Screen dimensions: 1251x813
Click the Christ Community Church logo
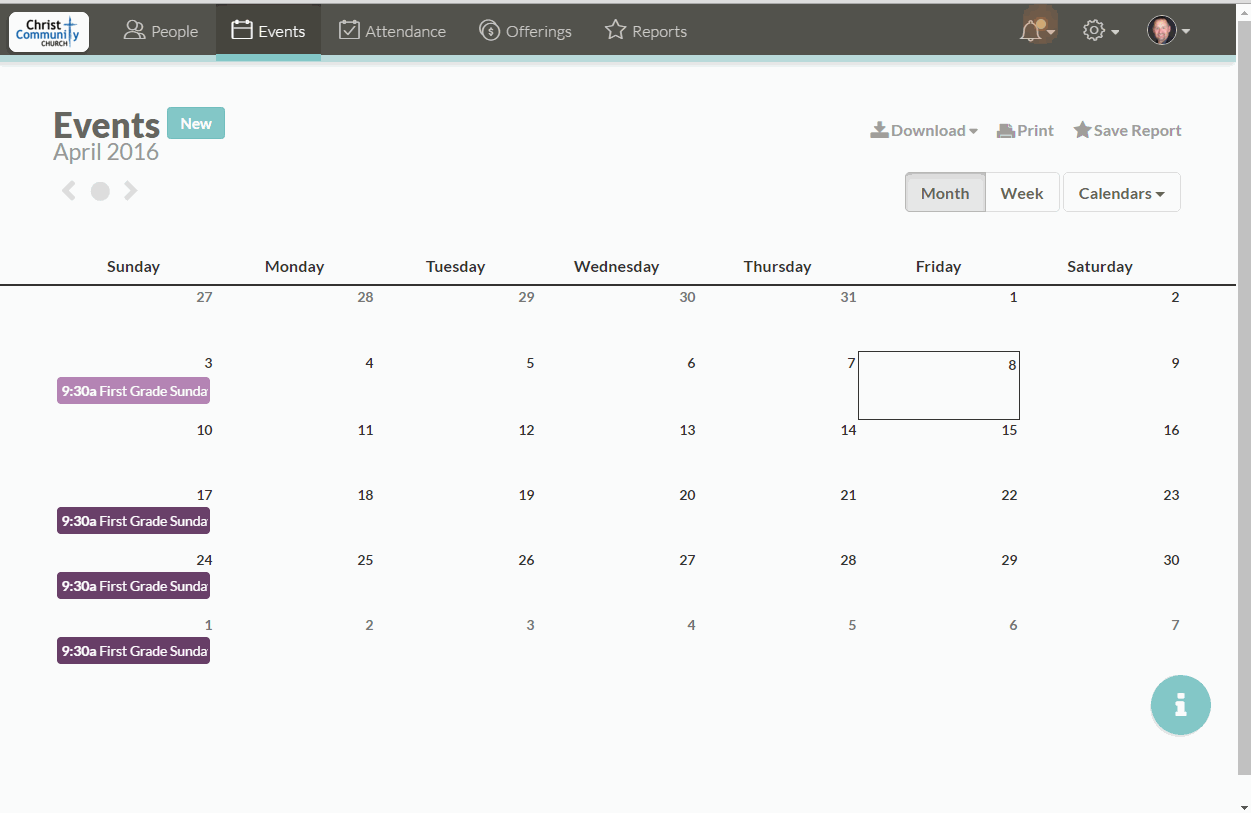pos(49,31)
